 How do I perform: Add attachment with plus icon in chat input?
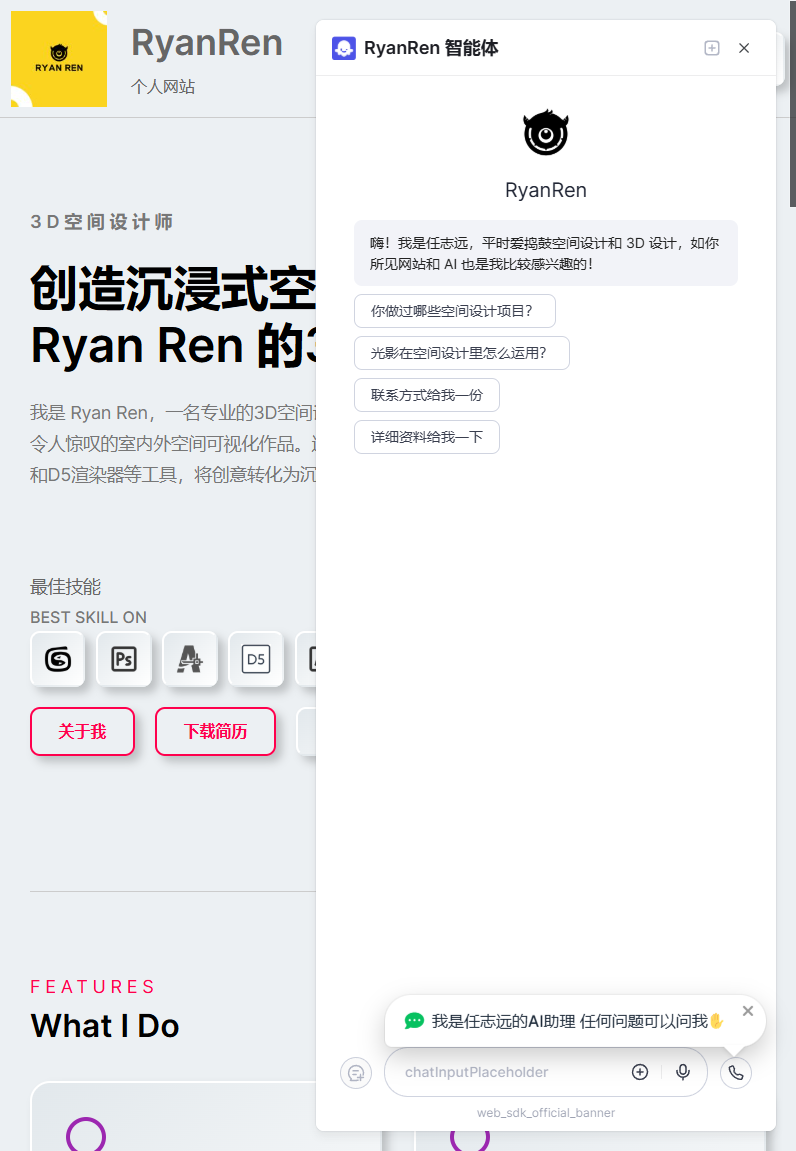click(x=640, y=1072)
